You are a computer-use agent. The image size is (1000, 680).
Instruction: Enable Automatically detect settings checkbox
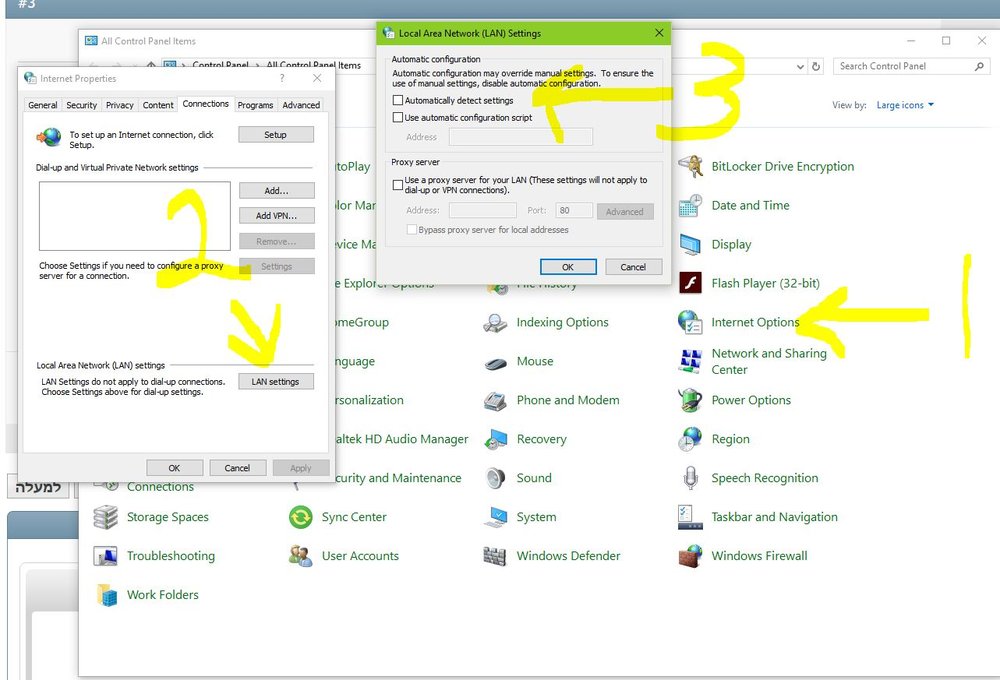(398, 100)
